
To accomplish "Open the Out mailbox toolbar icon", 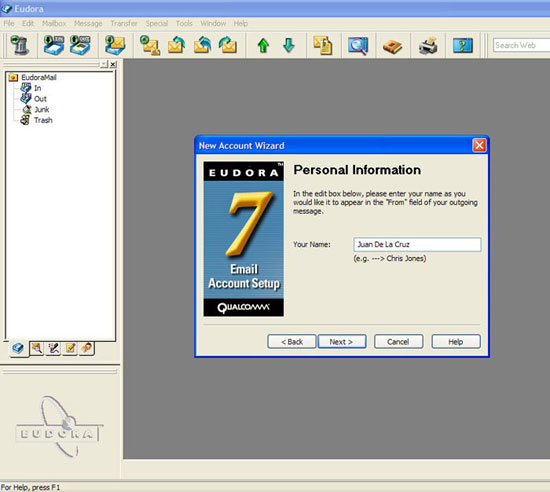I will click(80, 45).
